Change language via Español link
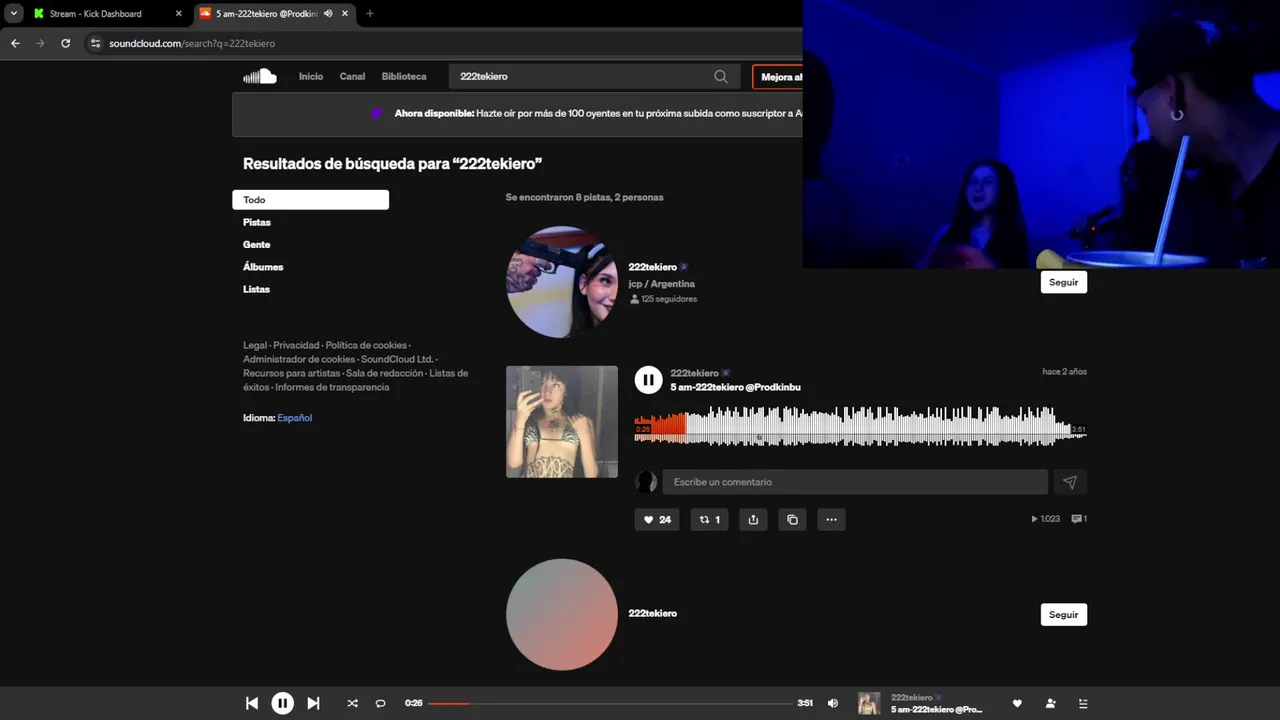This screenshot has height=720, width=1280. pyautogui.click(x=294, y=418)
